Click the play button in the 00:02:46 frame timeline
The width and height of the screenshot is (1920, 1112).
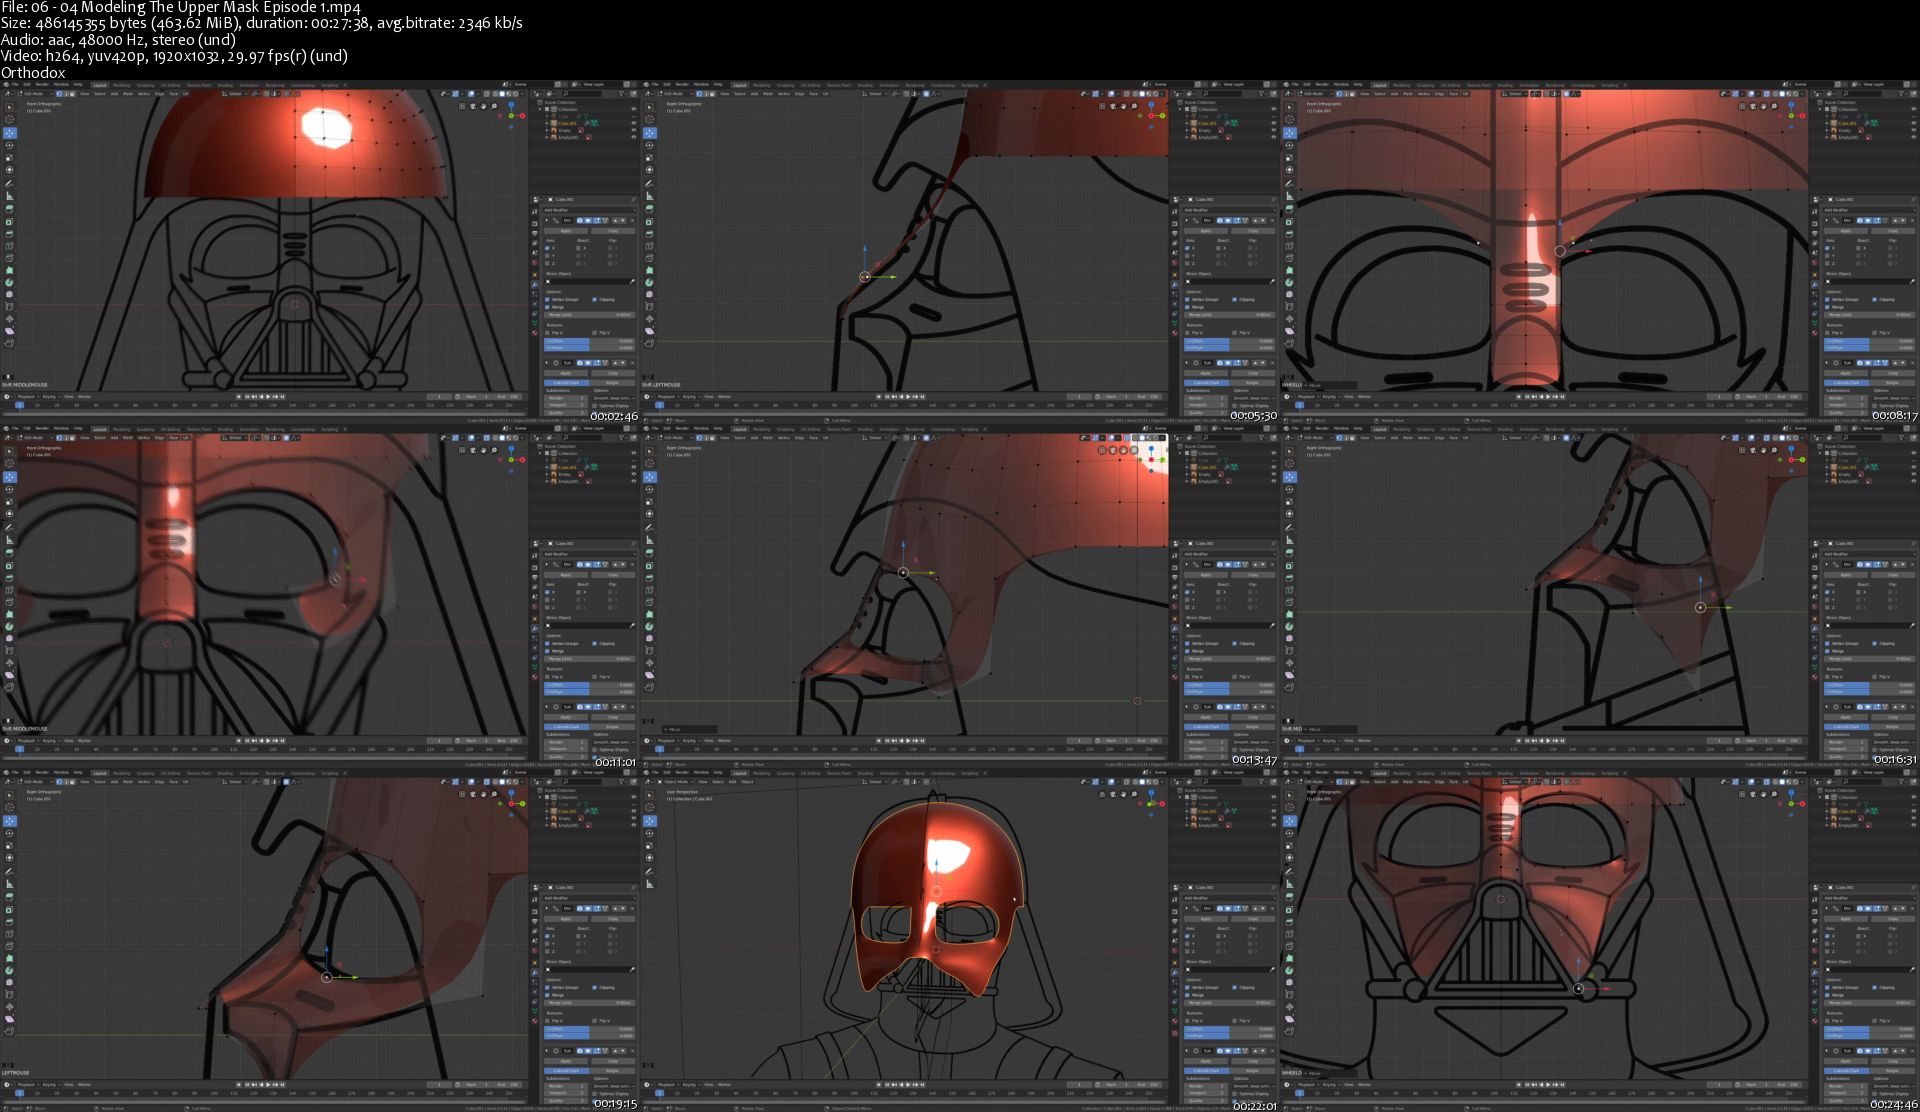click(x=268, y=397)
